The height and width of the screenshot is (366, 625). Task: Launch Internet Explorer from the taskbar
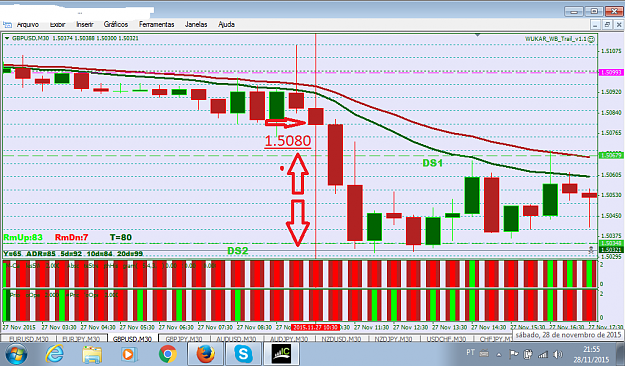click(54, 354)
